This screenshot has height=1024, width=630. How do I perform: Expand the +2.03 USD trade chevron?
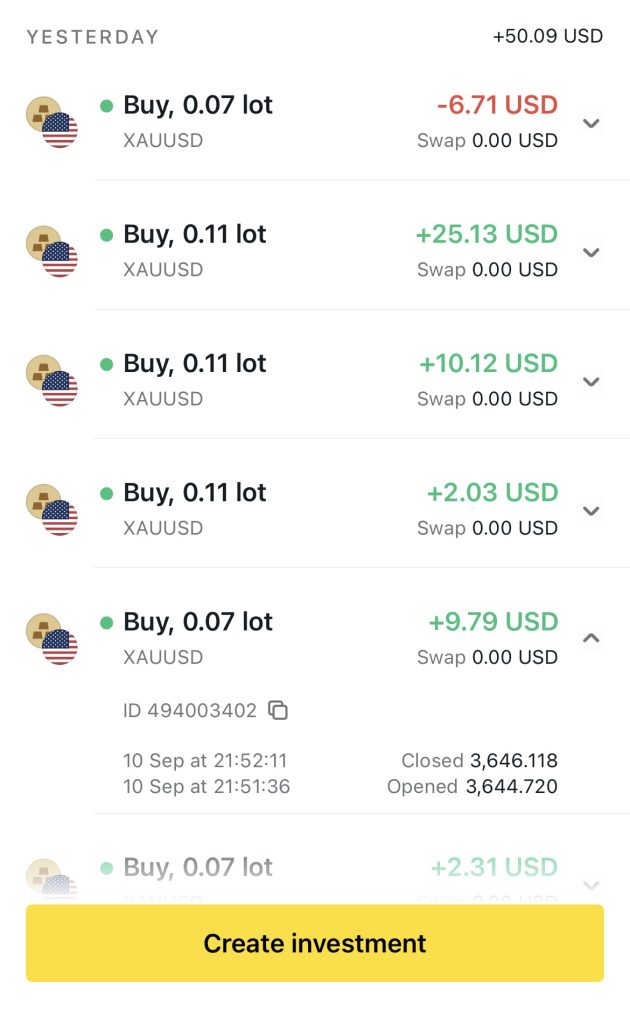pyautogui.click(x=591, y=510)
